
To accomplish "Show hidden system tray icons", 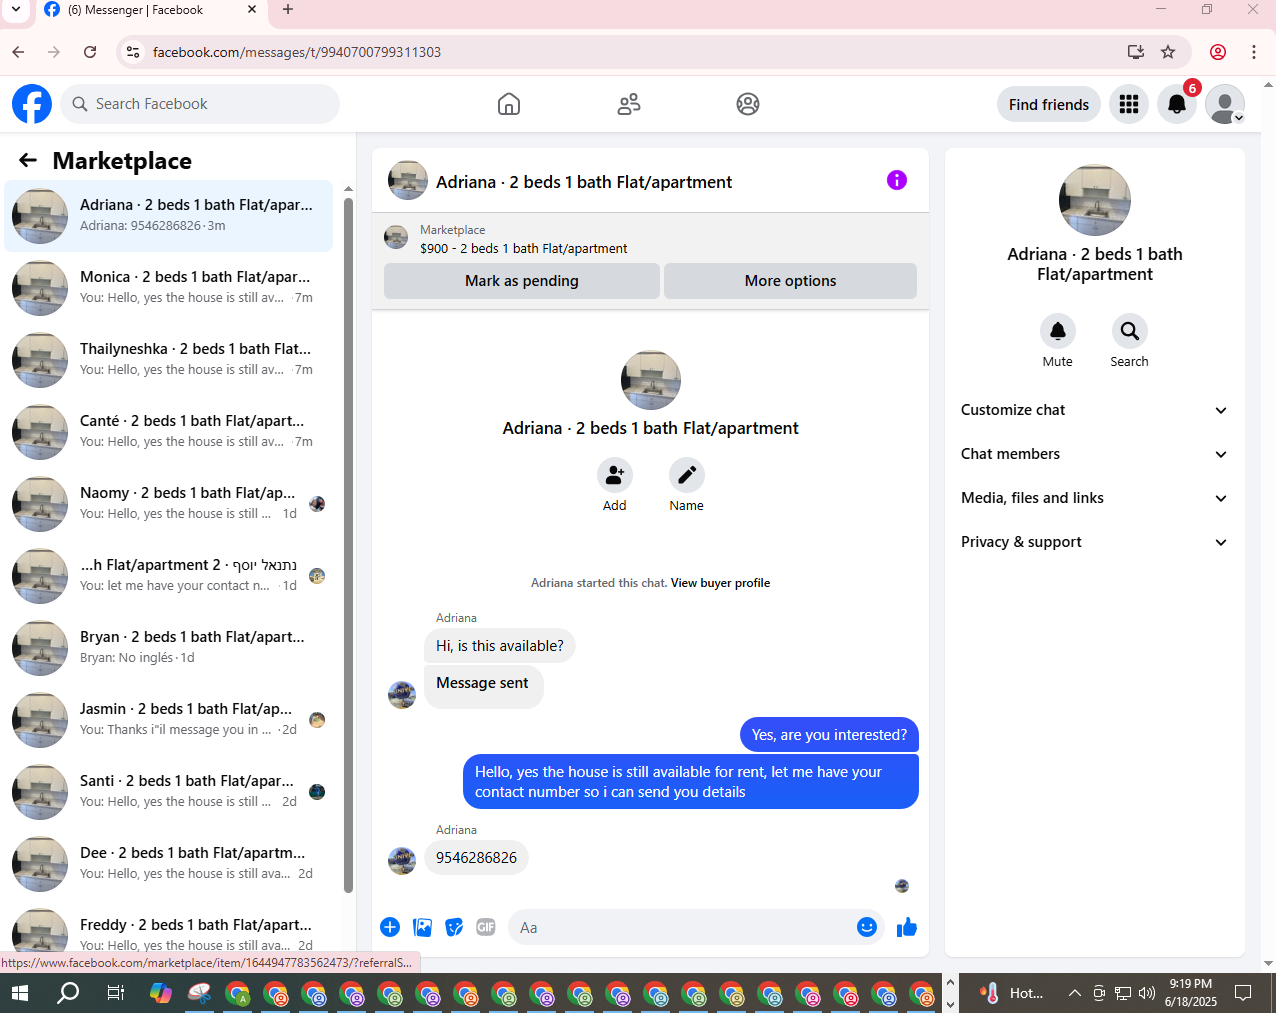I will 1074,993.
